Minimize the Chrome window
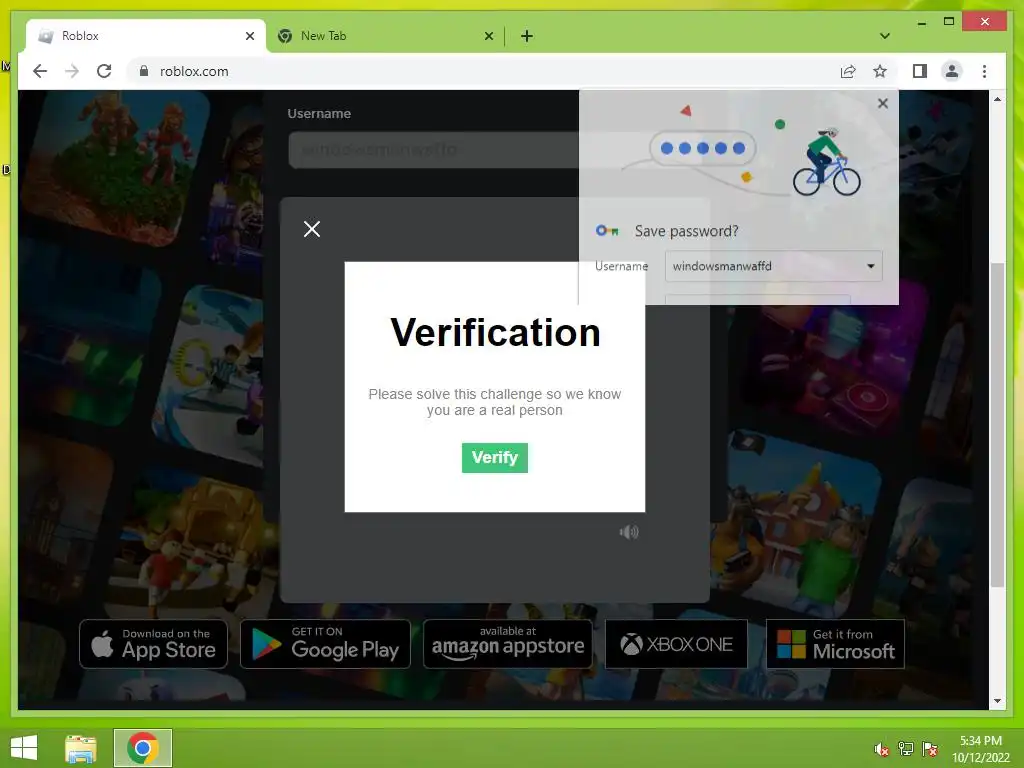The height and width of the screenshot is (768, 1024). (x=921, y=22)
